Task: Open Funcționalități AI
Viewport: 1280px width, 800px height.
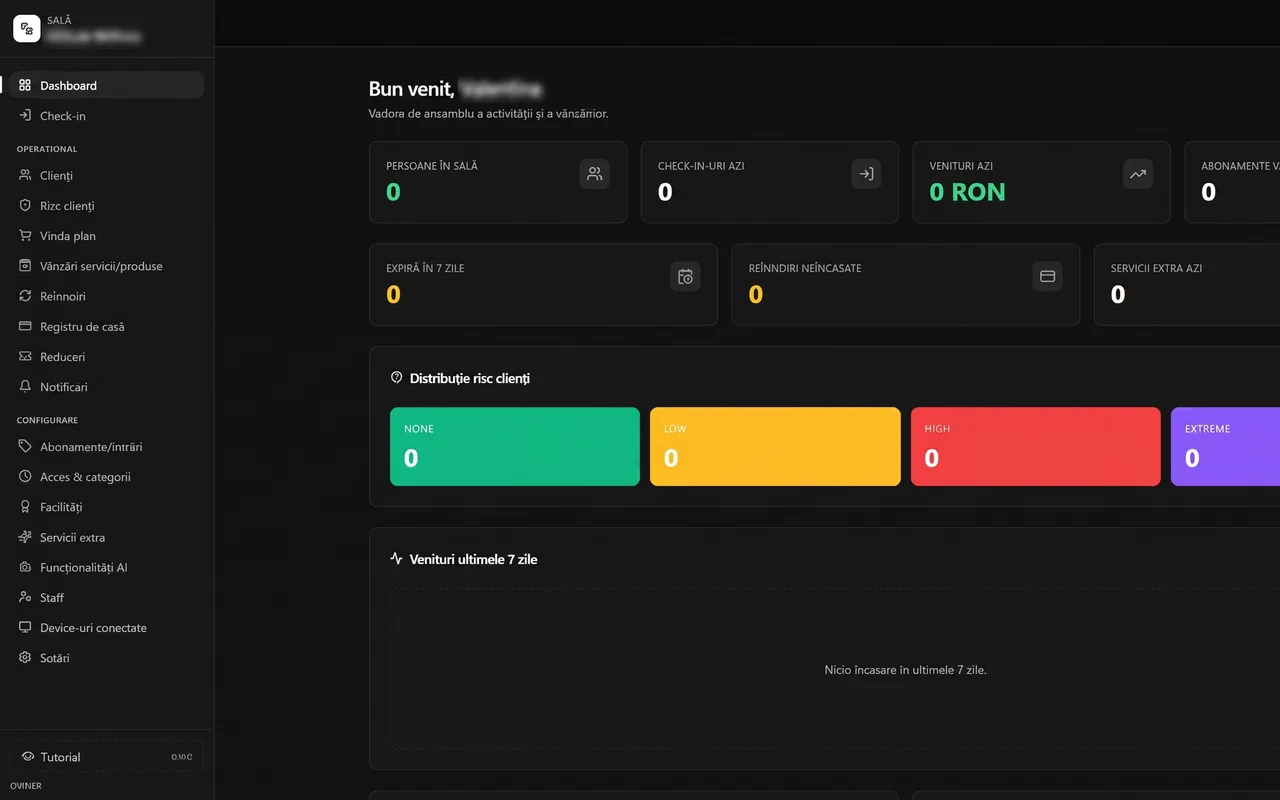Action: (x=106, y=567)
